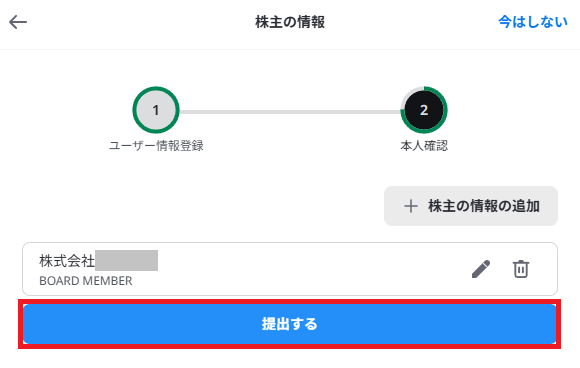This screenshot has height=368, width=580.
Task: Select step 1 circle in the progress tracker
Action: pos(156,110)
